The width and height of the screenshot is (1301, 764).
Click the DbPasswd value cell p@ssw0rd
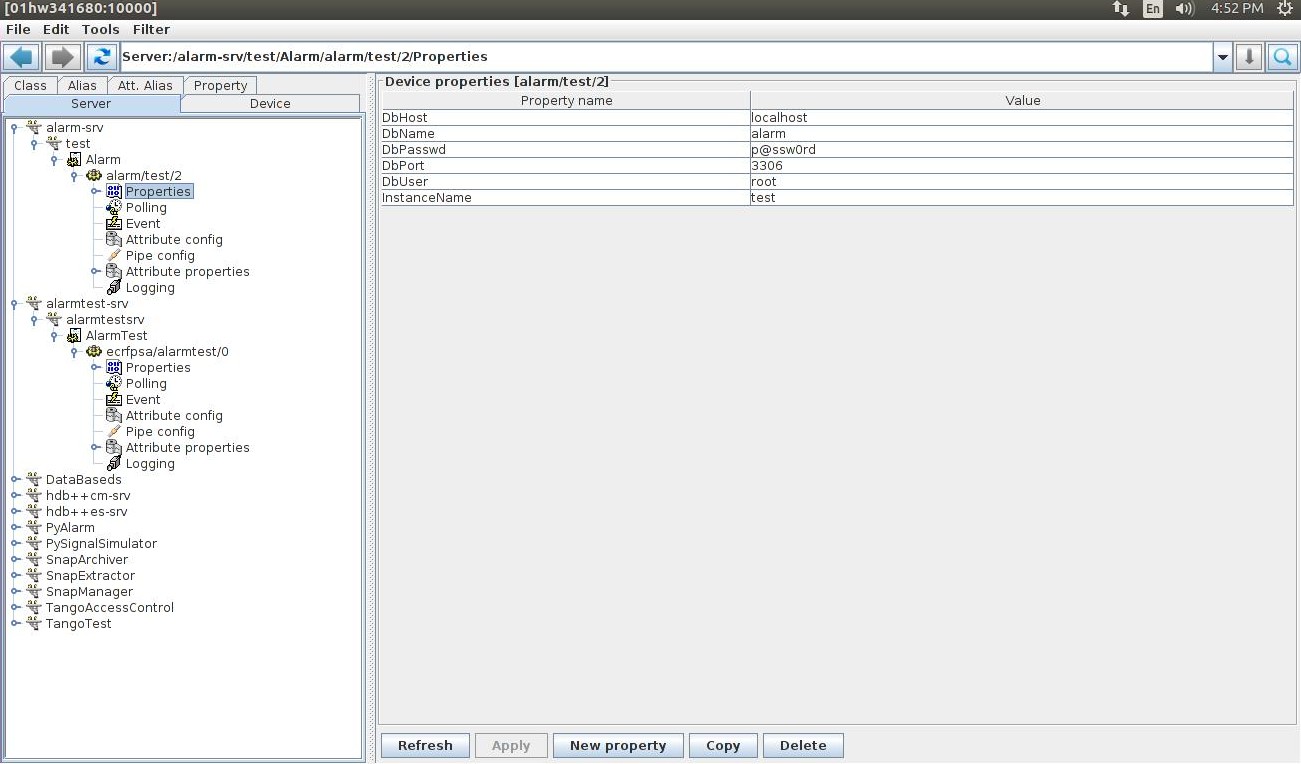point(1021,150)
